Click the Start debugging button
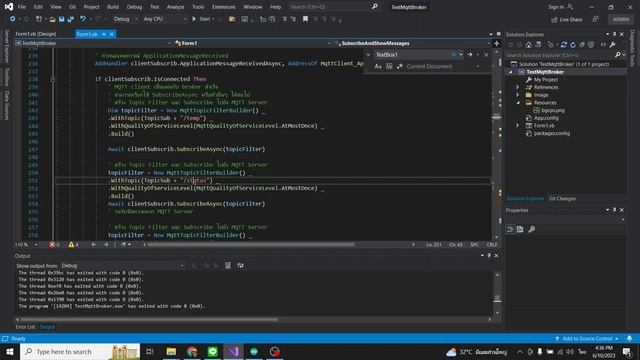The height and width of the screenshot is (360, 640). (203, 19)
